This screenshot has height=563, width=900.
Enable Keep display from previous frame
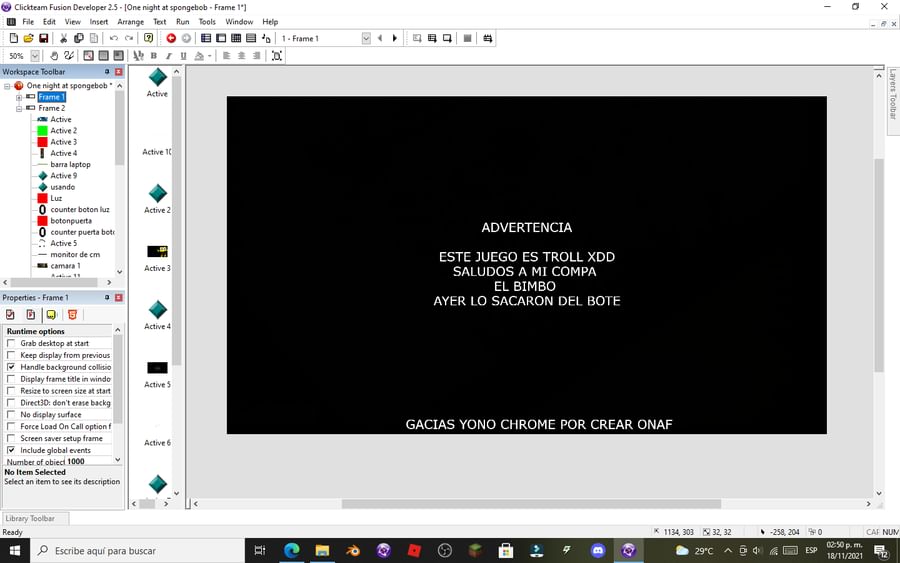(x=11, y=355)
